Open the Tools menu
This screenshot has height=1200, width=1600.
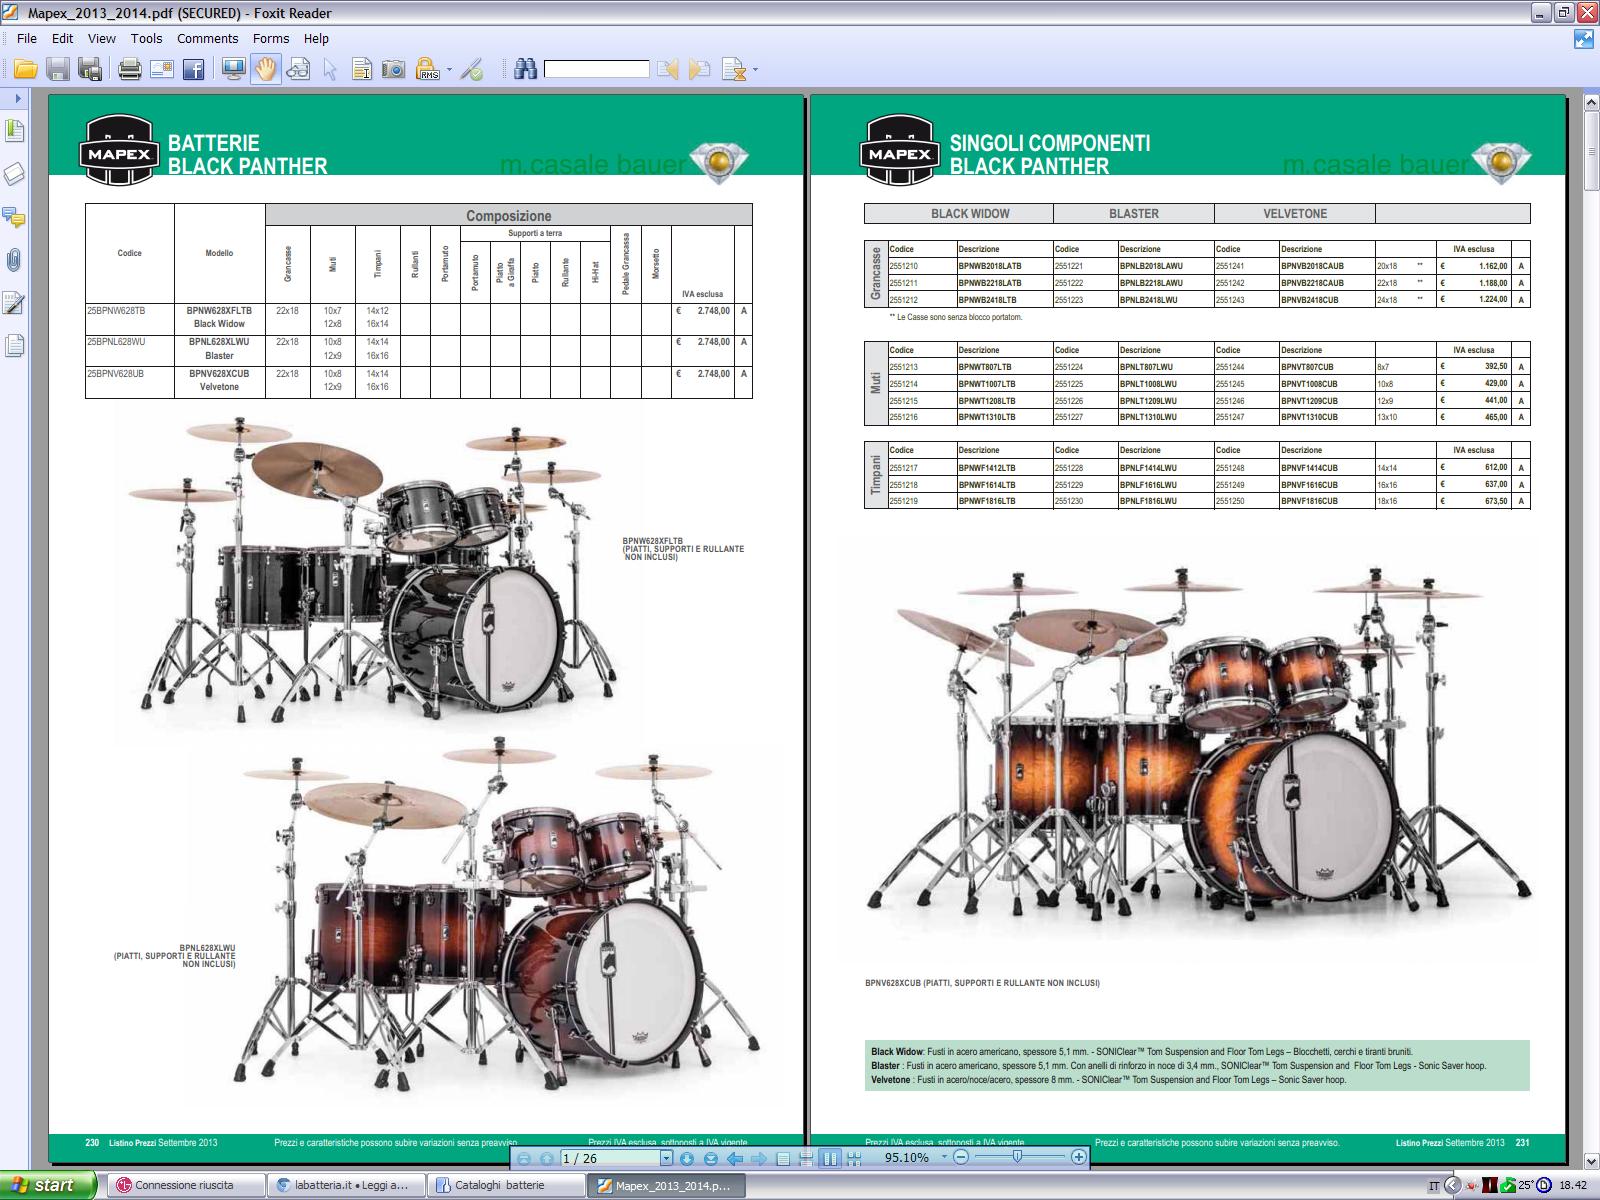(x=146, y=38)
